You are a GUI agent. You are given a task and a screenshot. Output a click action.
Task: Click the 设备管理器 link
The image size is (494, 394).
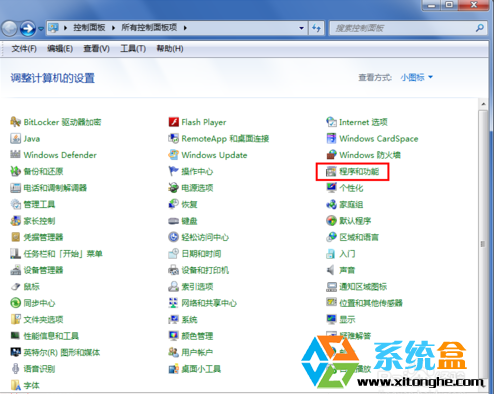pyautogui.click(x=43, y=270)
